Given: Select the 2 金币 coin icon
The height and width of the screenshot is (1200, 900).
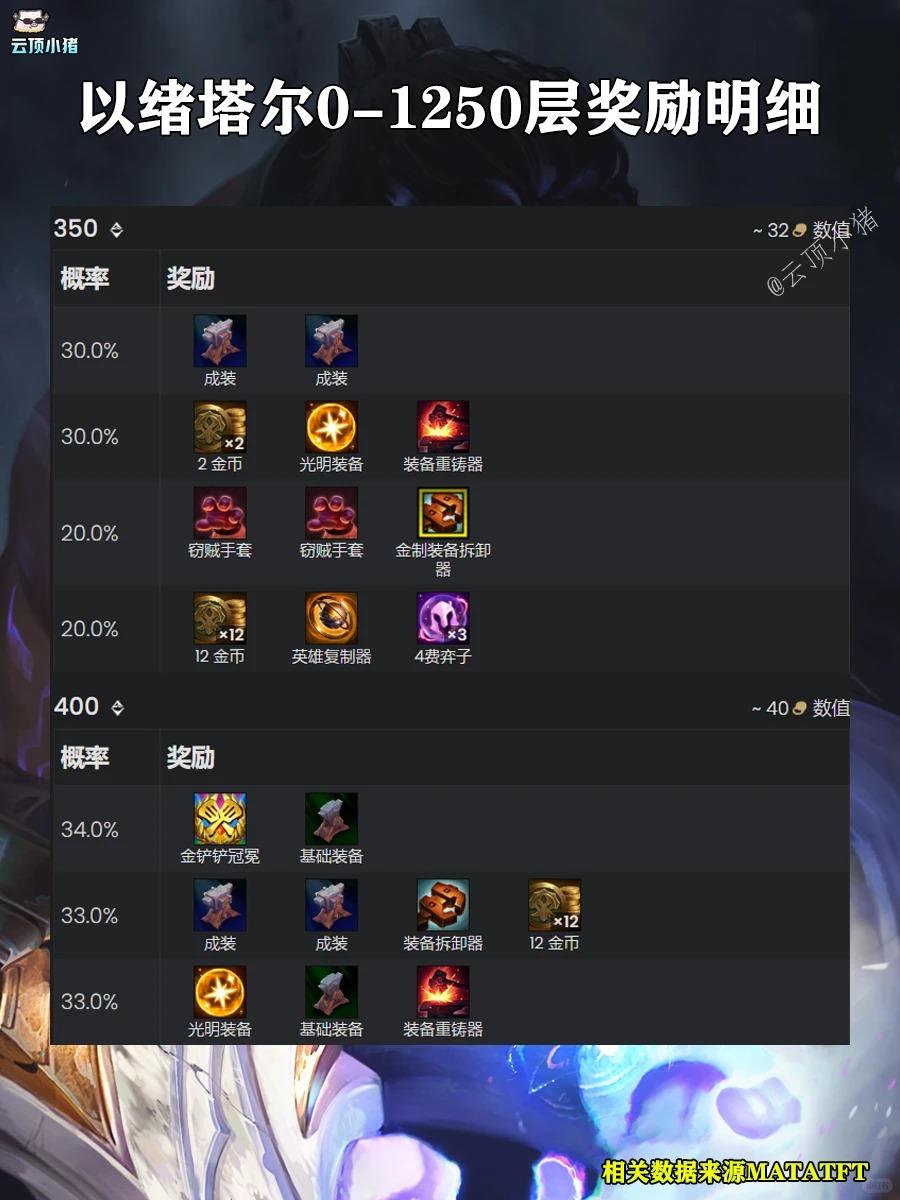Looking at the screenshot, I should point(220,427).
